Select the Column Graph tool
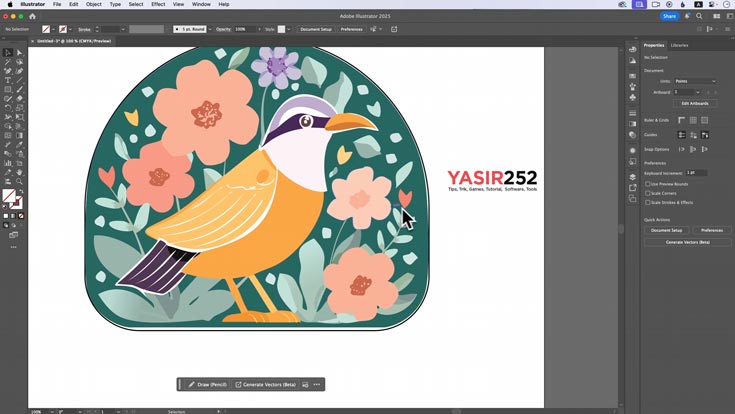The height and width of the screenshot is (414, 735). [8, 163]
